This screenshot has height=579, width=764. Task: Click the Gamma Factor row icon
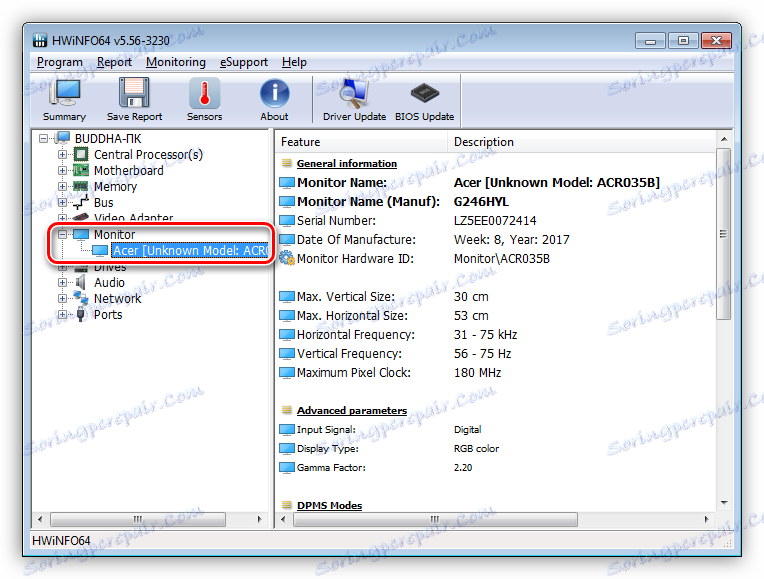pyautogui.click(x=287, y=468)
